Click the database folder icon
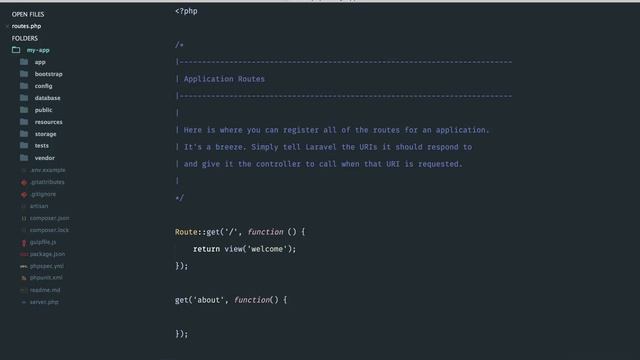640x360 pixels. tap(24, 98)
